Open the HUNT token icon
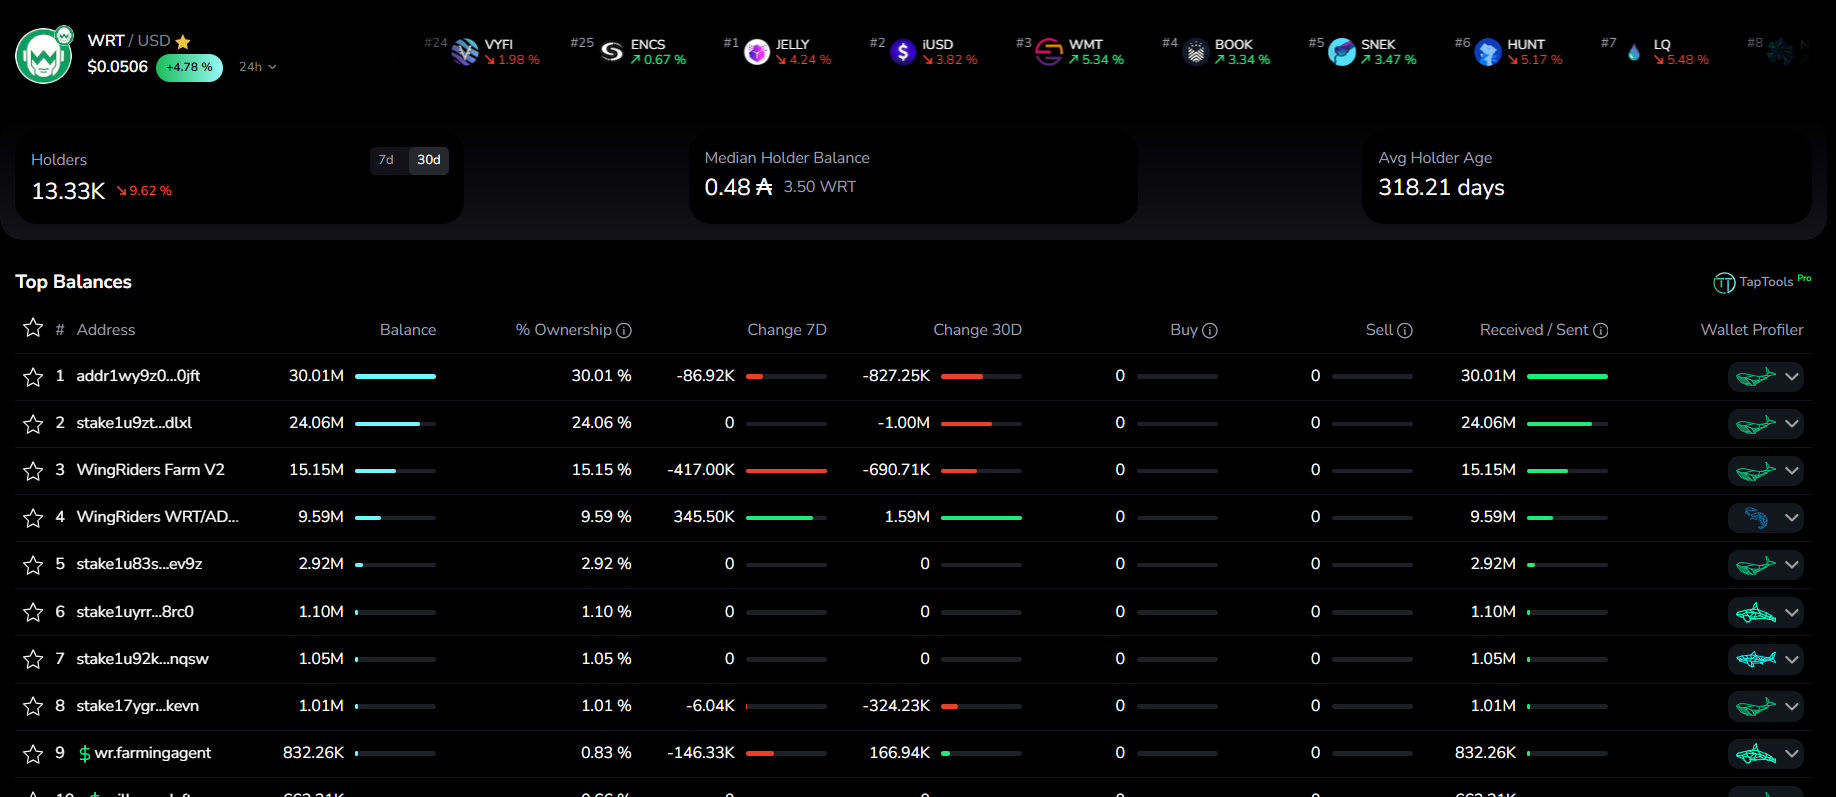The image size is (1836, 797). pyautogui.click(x=1488, y=52)
